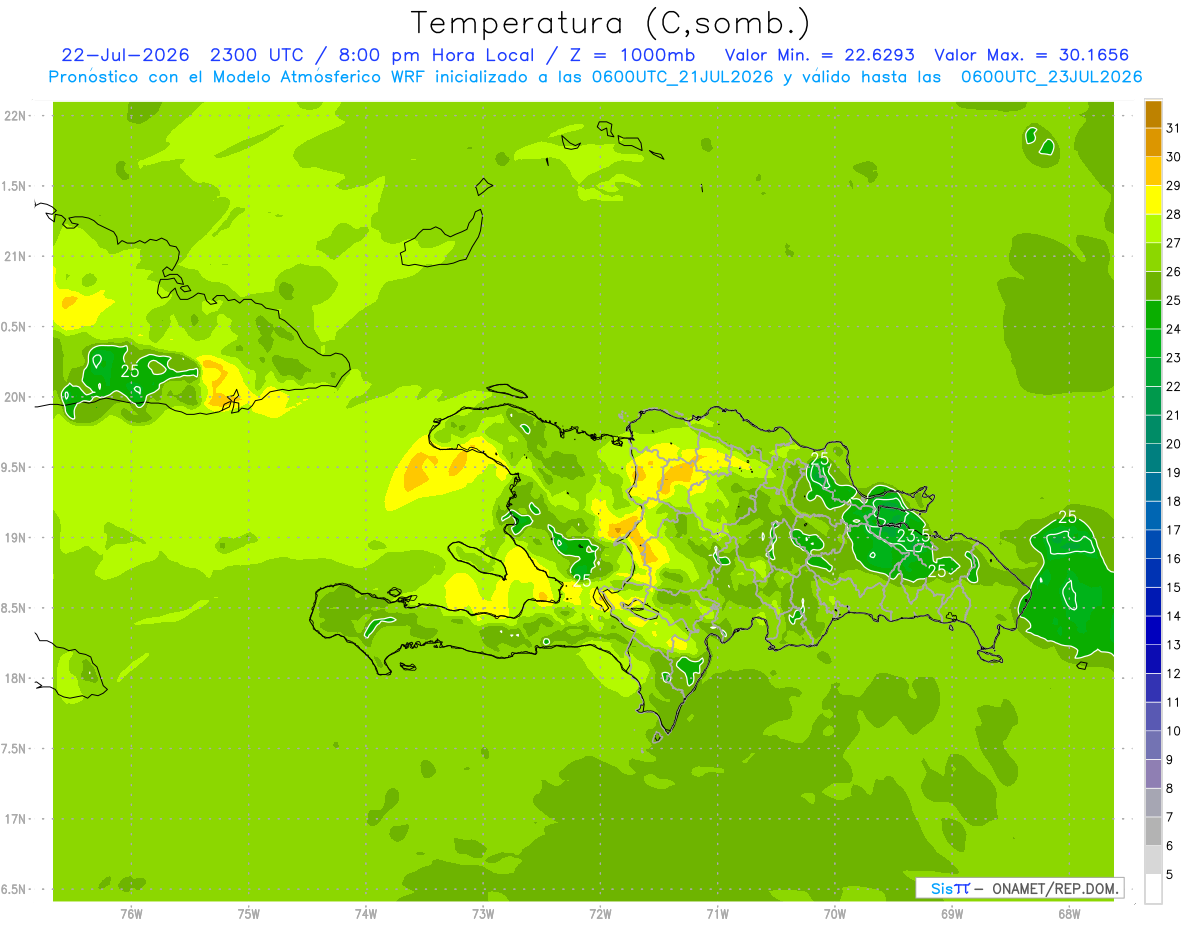Click the "20" colorbar scale label
This screenshot has height=927, width=1200.
[1173, 444]
